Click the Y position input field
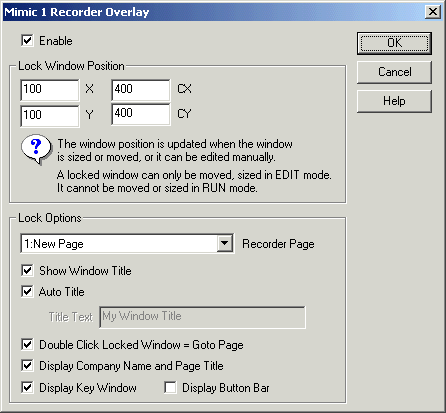 pyautogui.click(x=50, y=116)
